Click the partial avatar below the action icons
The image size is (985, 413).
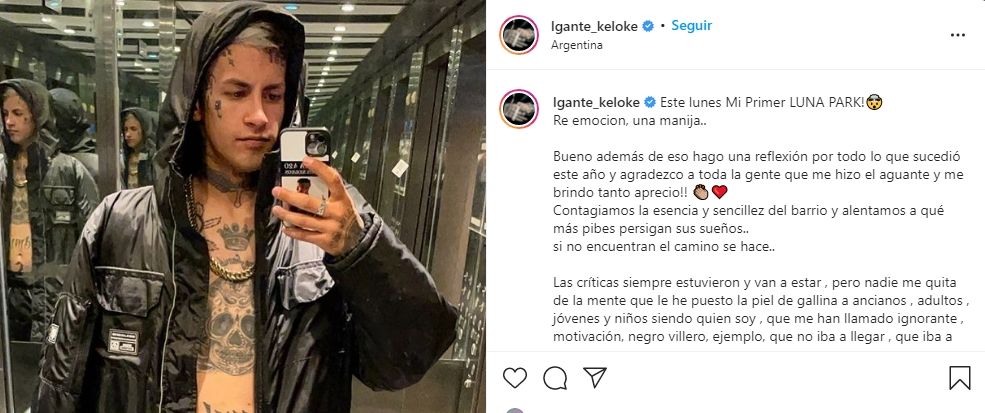point(514,410)
